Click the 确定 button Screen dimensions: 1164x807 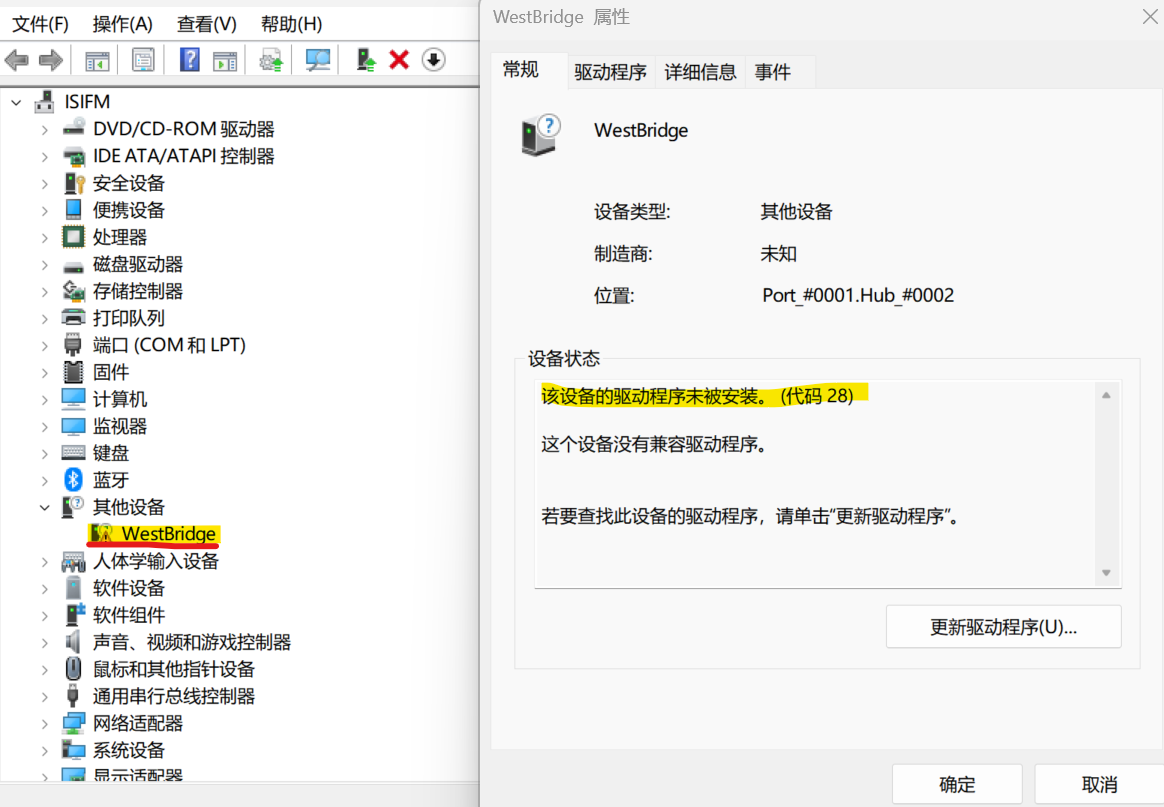(x=955, y=784)
